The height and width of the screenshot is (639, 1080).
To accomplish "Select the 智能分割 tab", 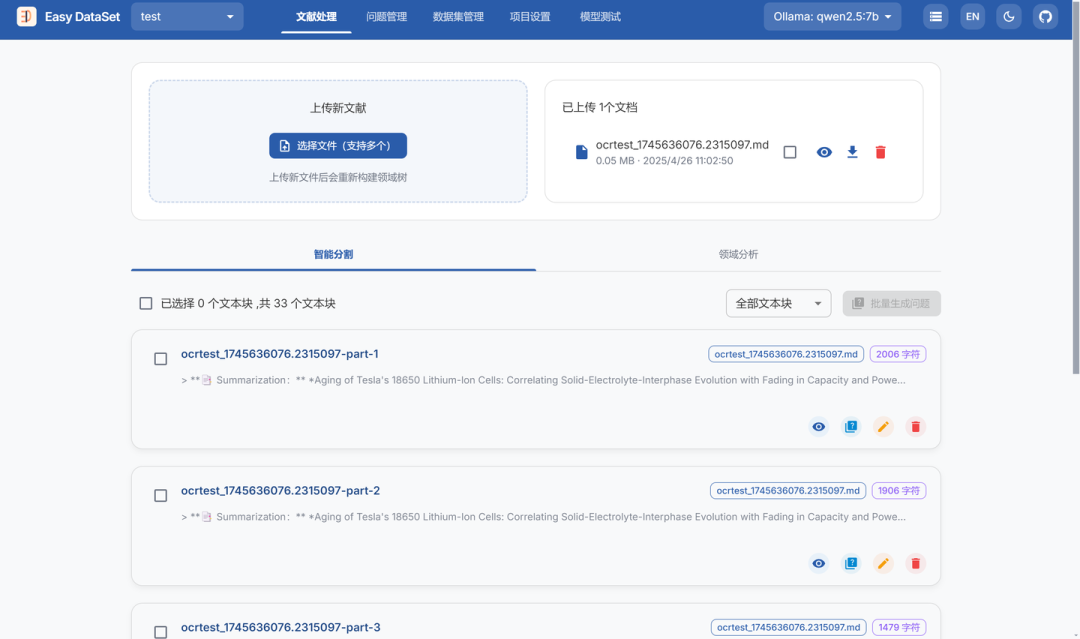I will (333, 254).
